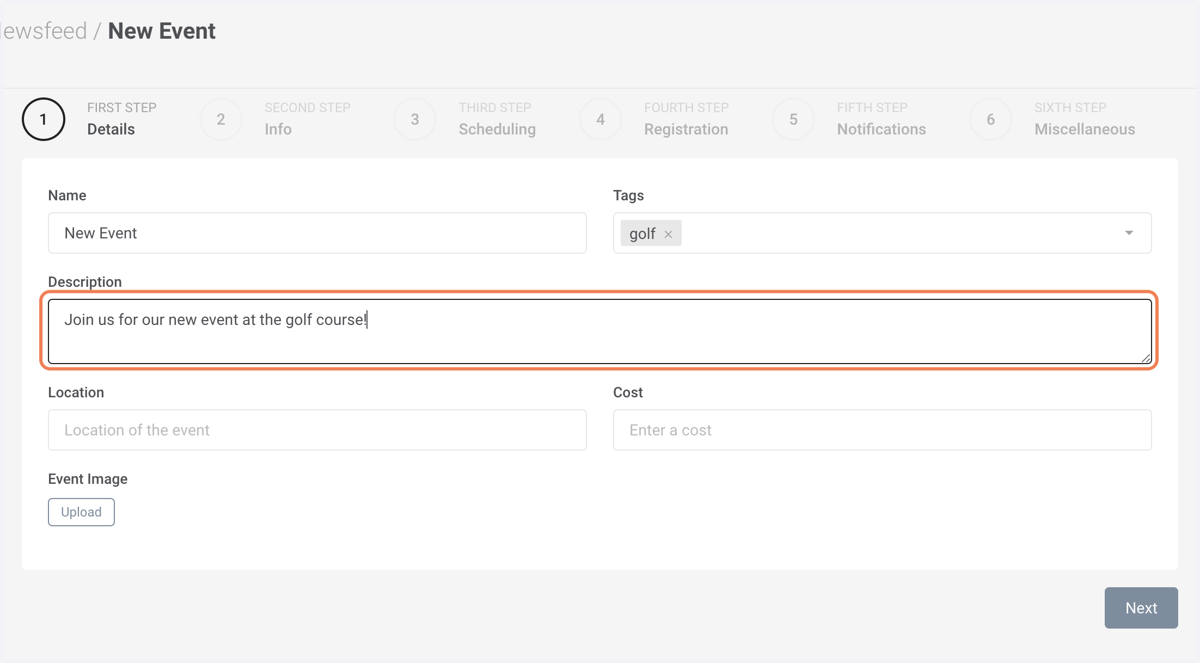Open the Miscellaneous step
Image resolution: width=1200 pixels, height=663 pixels.
(1053, 119)
